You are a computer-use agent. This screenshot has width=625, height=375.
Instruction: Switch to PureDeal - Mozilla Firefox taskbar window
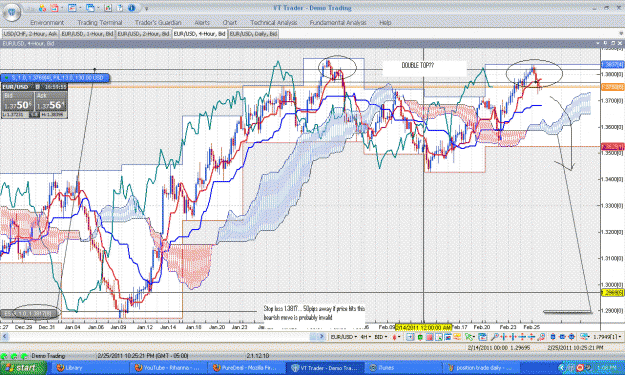[x=246, y=367]
